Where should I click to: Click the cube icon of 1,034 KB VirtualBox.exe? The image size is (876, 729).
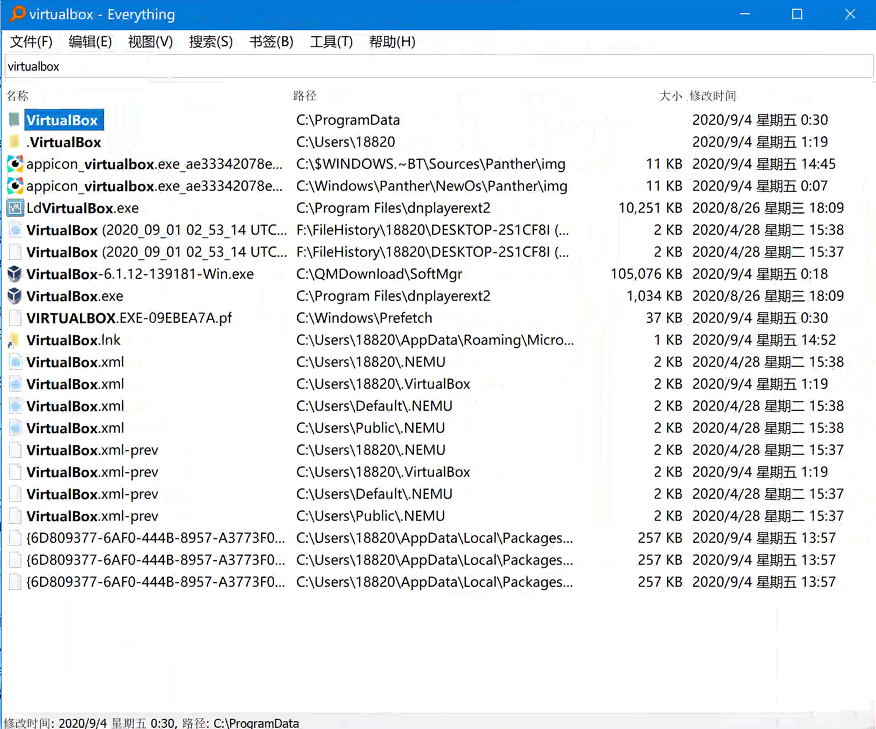point(15,296)
